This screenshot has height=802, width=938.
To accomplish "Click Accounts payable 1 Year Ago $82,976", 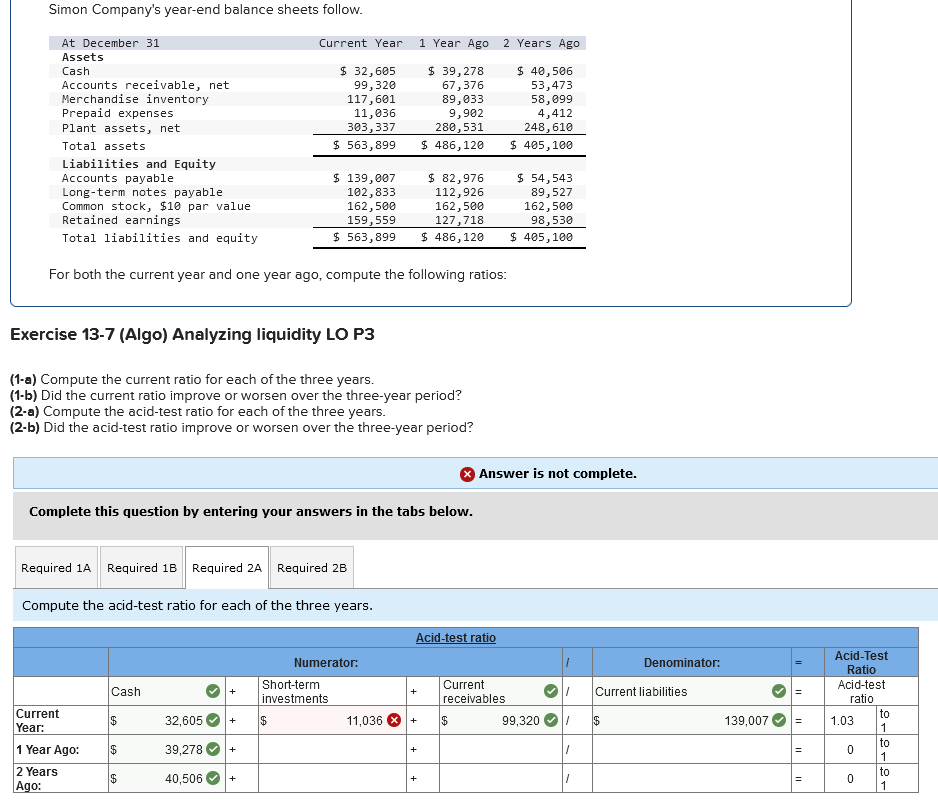I will click(x=455, y=178).
